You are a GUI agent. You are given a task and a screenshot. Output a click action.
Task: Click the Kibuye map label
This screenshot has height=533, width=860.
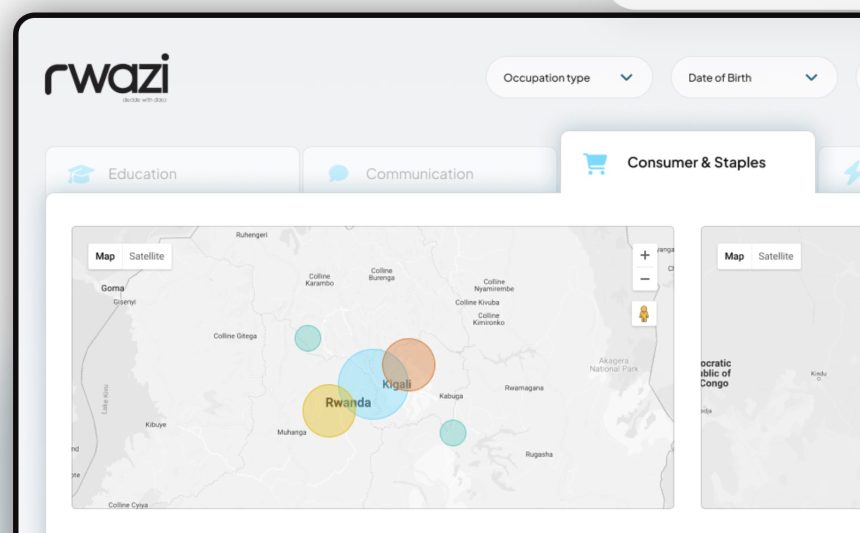coord(156,424)
